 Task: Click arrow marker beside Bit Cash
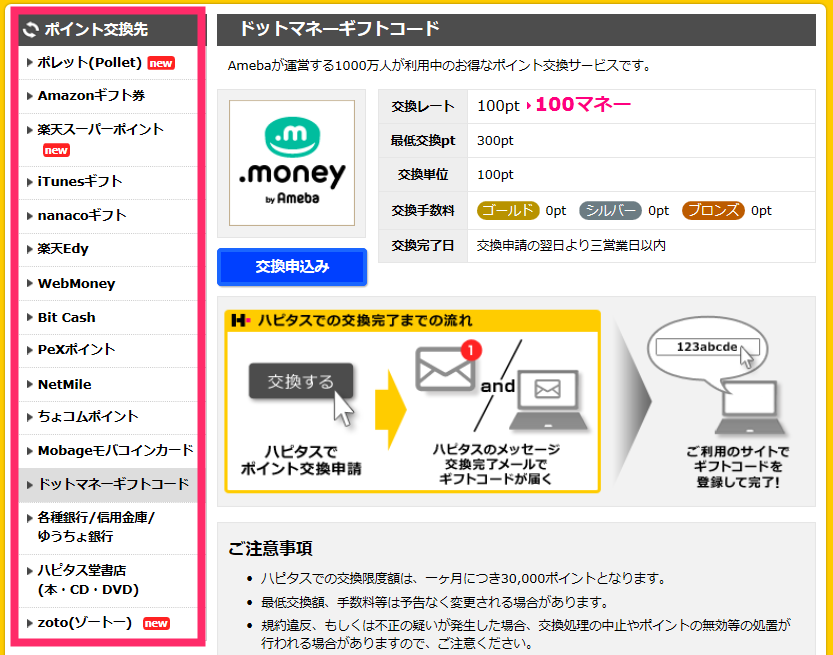click(x=30, y=317)
